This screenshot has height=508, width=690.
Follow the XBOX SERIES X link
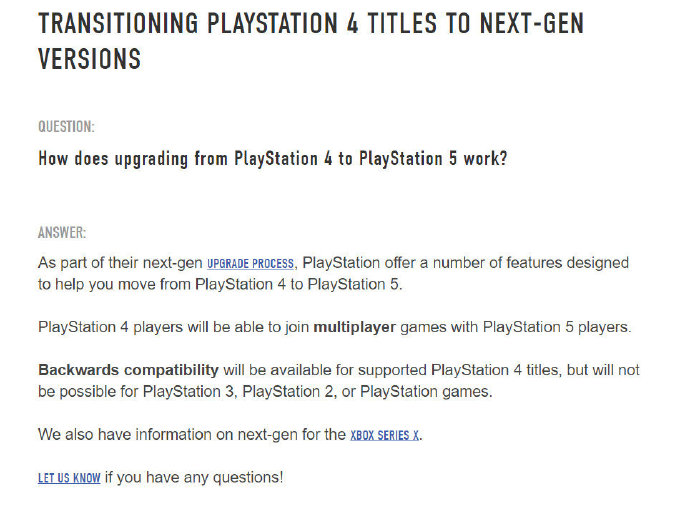[384, 436]
